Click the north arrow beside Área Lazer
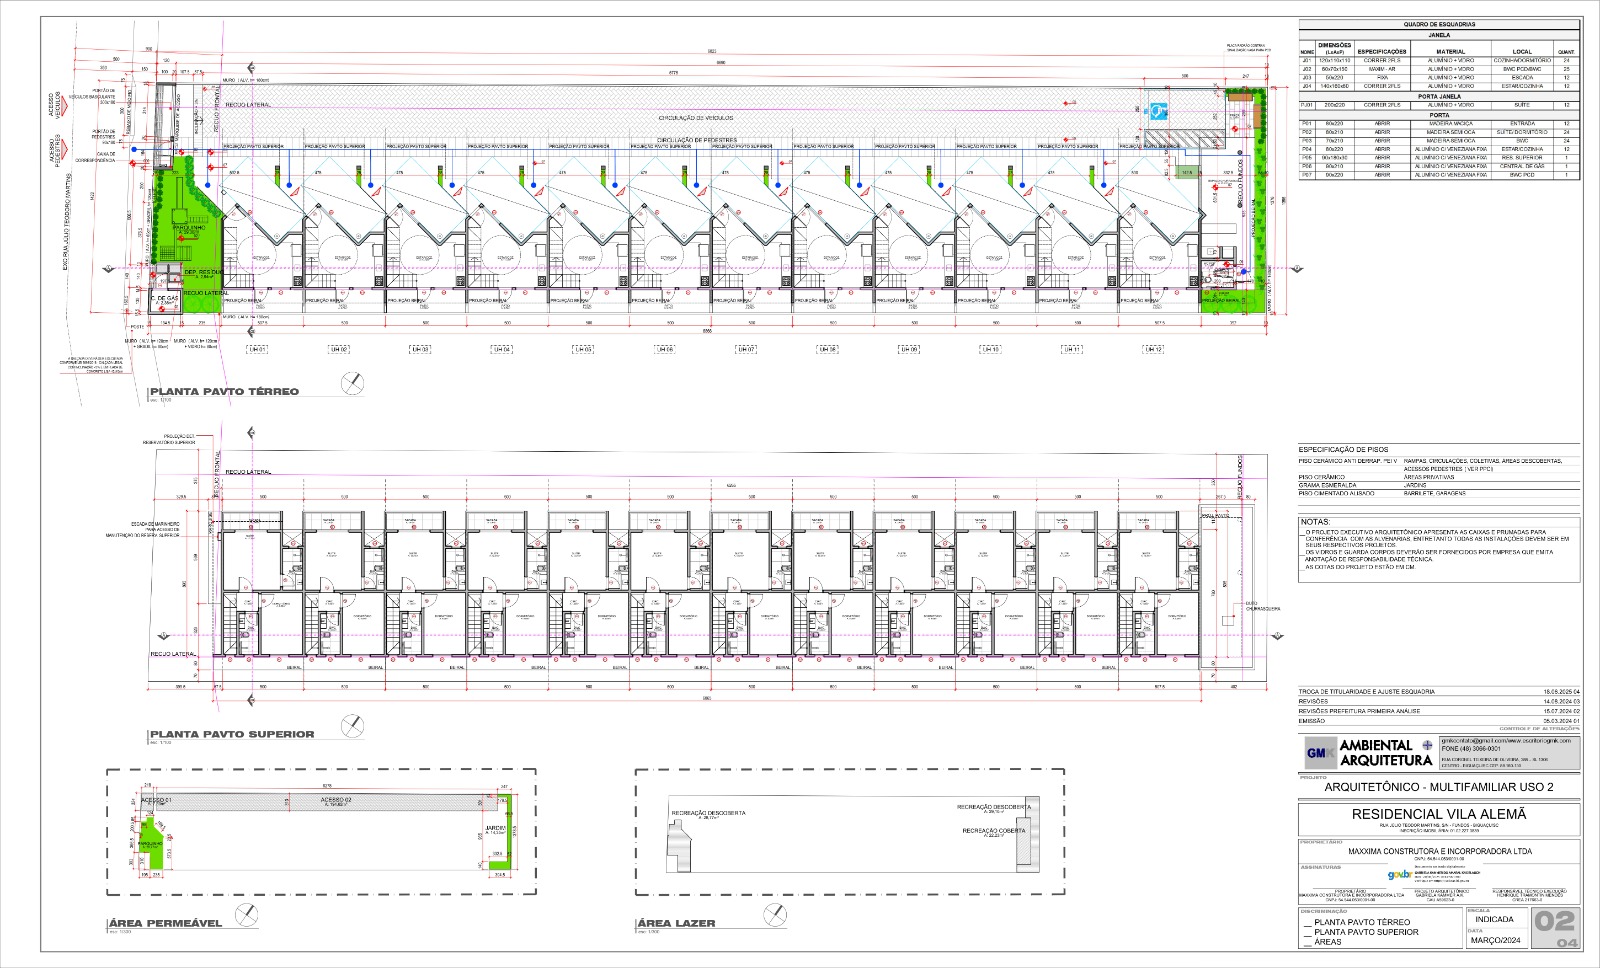Screen dimensions: 1600x968 (775, 914)
